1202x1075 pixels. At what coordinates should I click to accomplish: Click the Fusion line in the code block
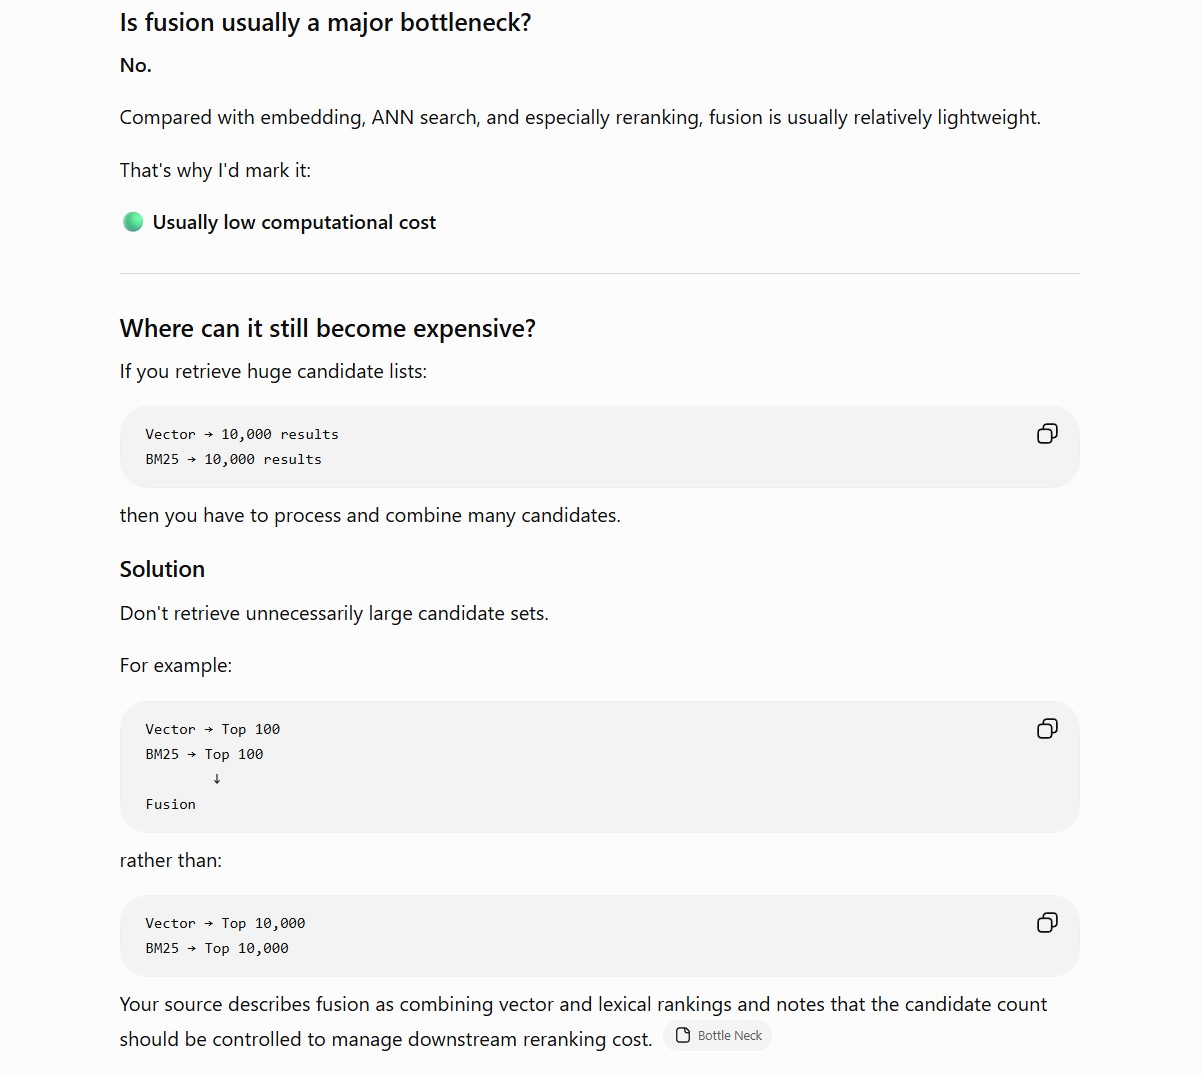click(x=170, y=804)
